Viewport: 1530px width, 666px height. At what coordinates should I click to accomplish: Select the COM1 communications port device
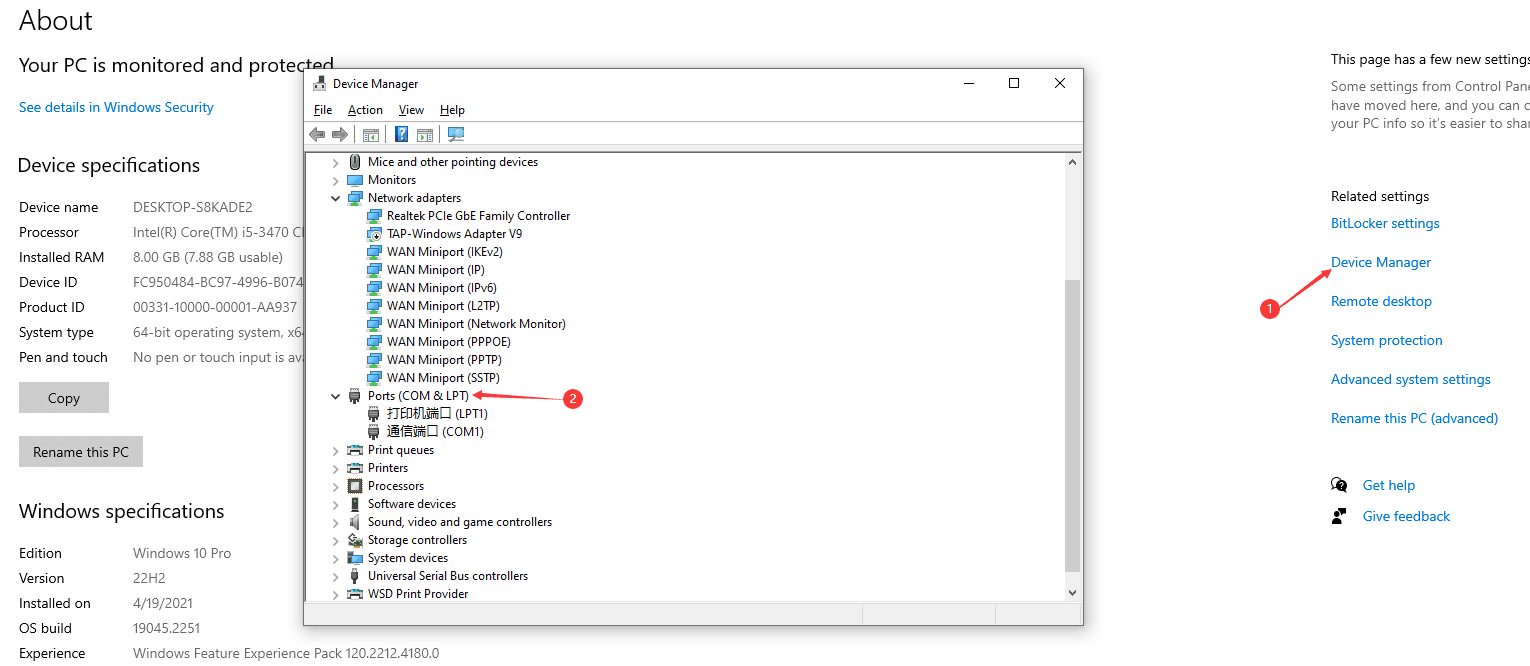coord(435,432)
